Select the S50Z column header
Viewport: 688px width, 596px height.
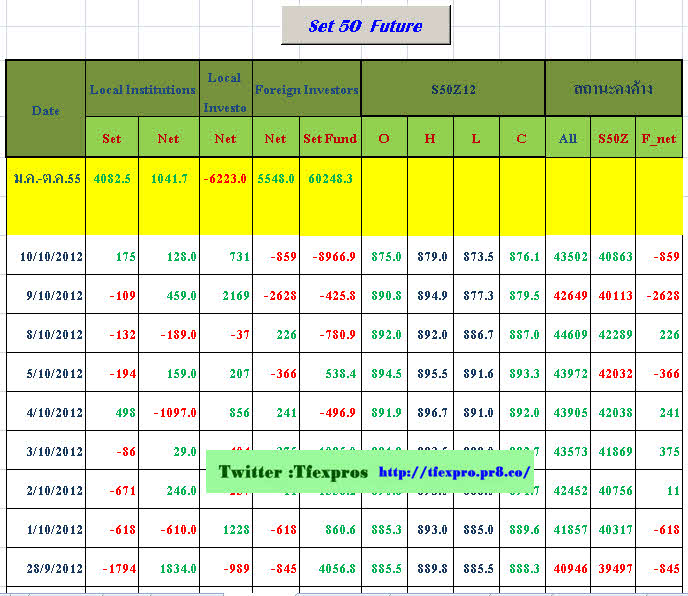612,139
